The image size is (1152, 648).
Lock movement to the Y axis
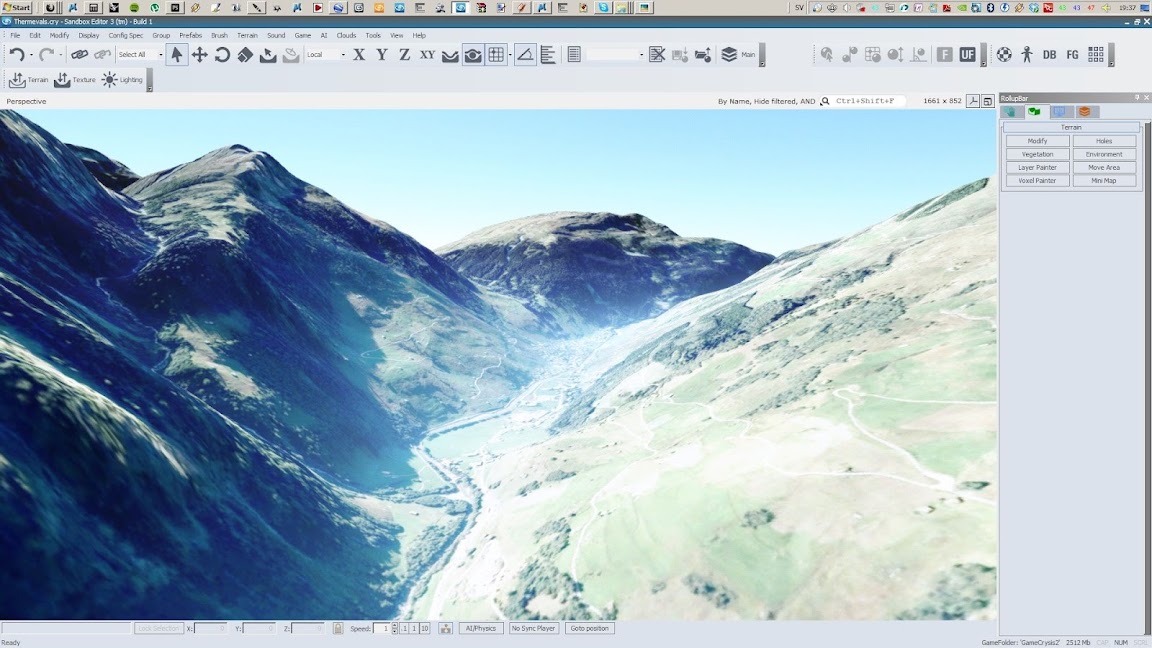(381, 54)
